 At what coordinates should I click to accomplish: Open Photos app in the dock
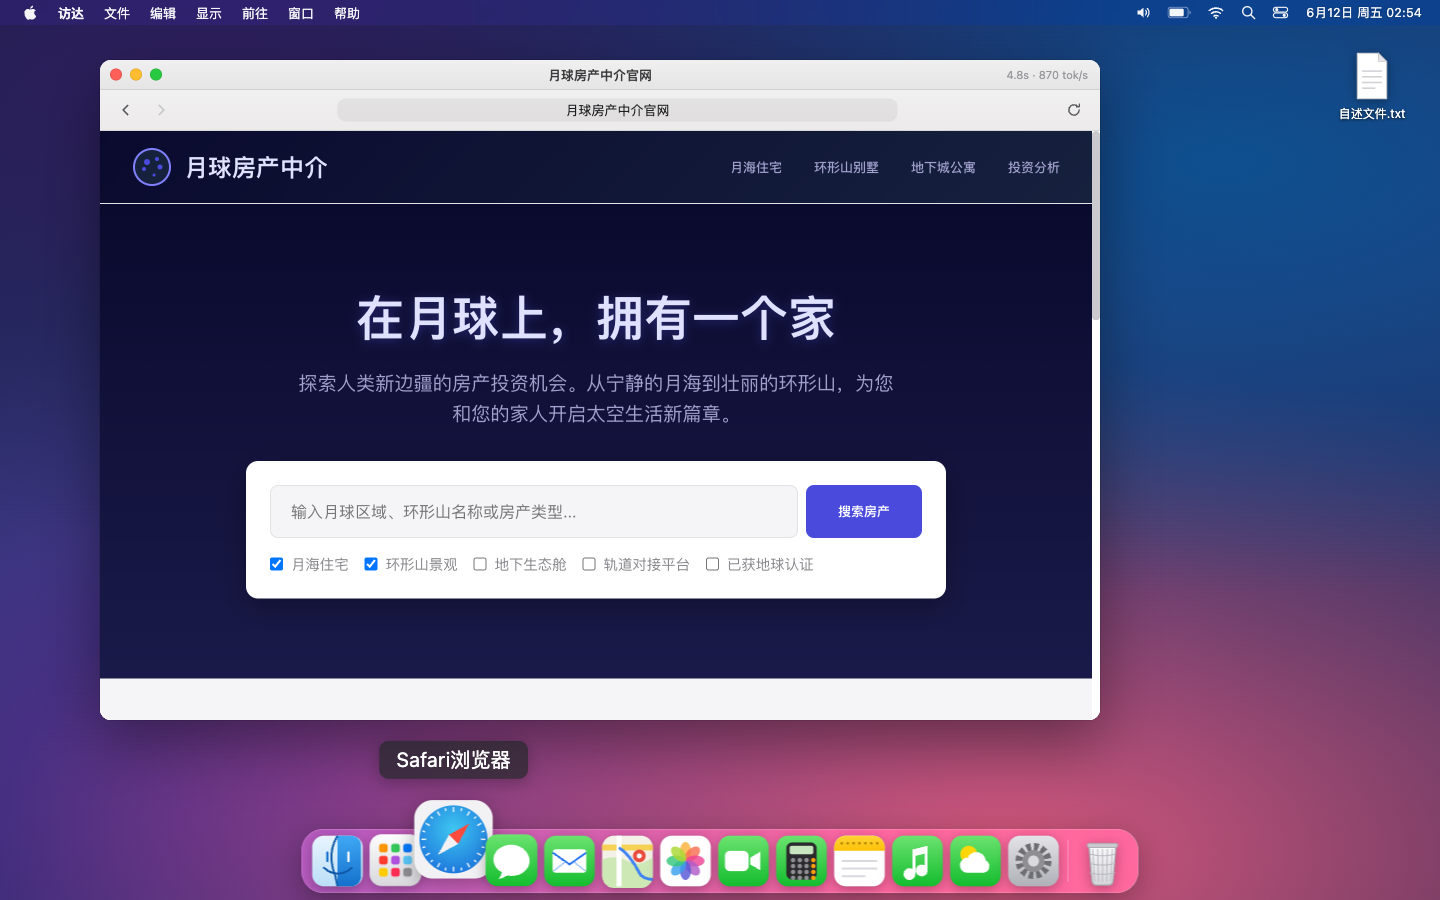(x=686, y=861)
